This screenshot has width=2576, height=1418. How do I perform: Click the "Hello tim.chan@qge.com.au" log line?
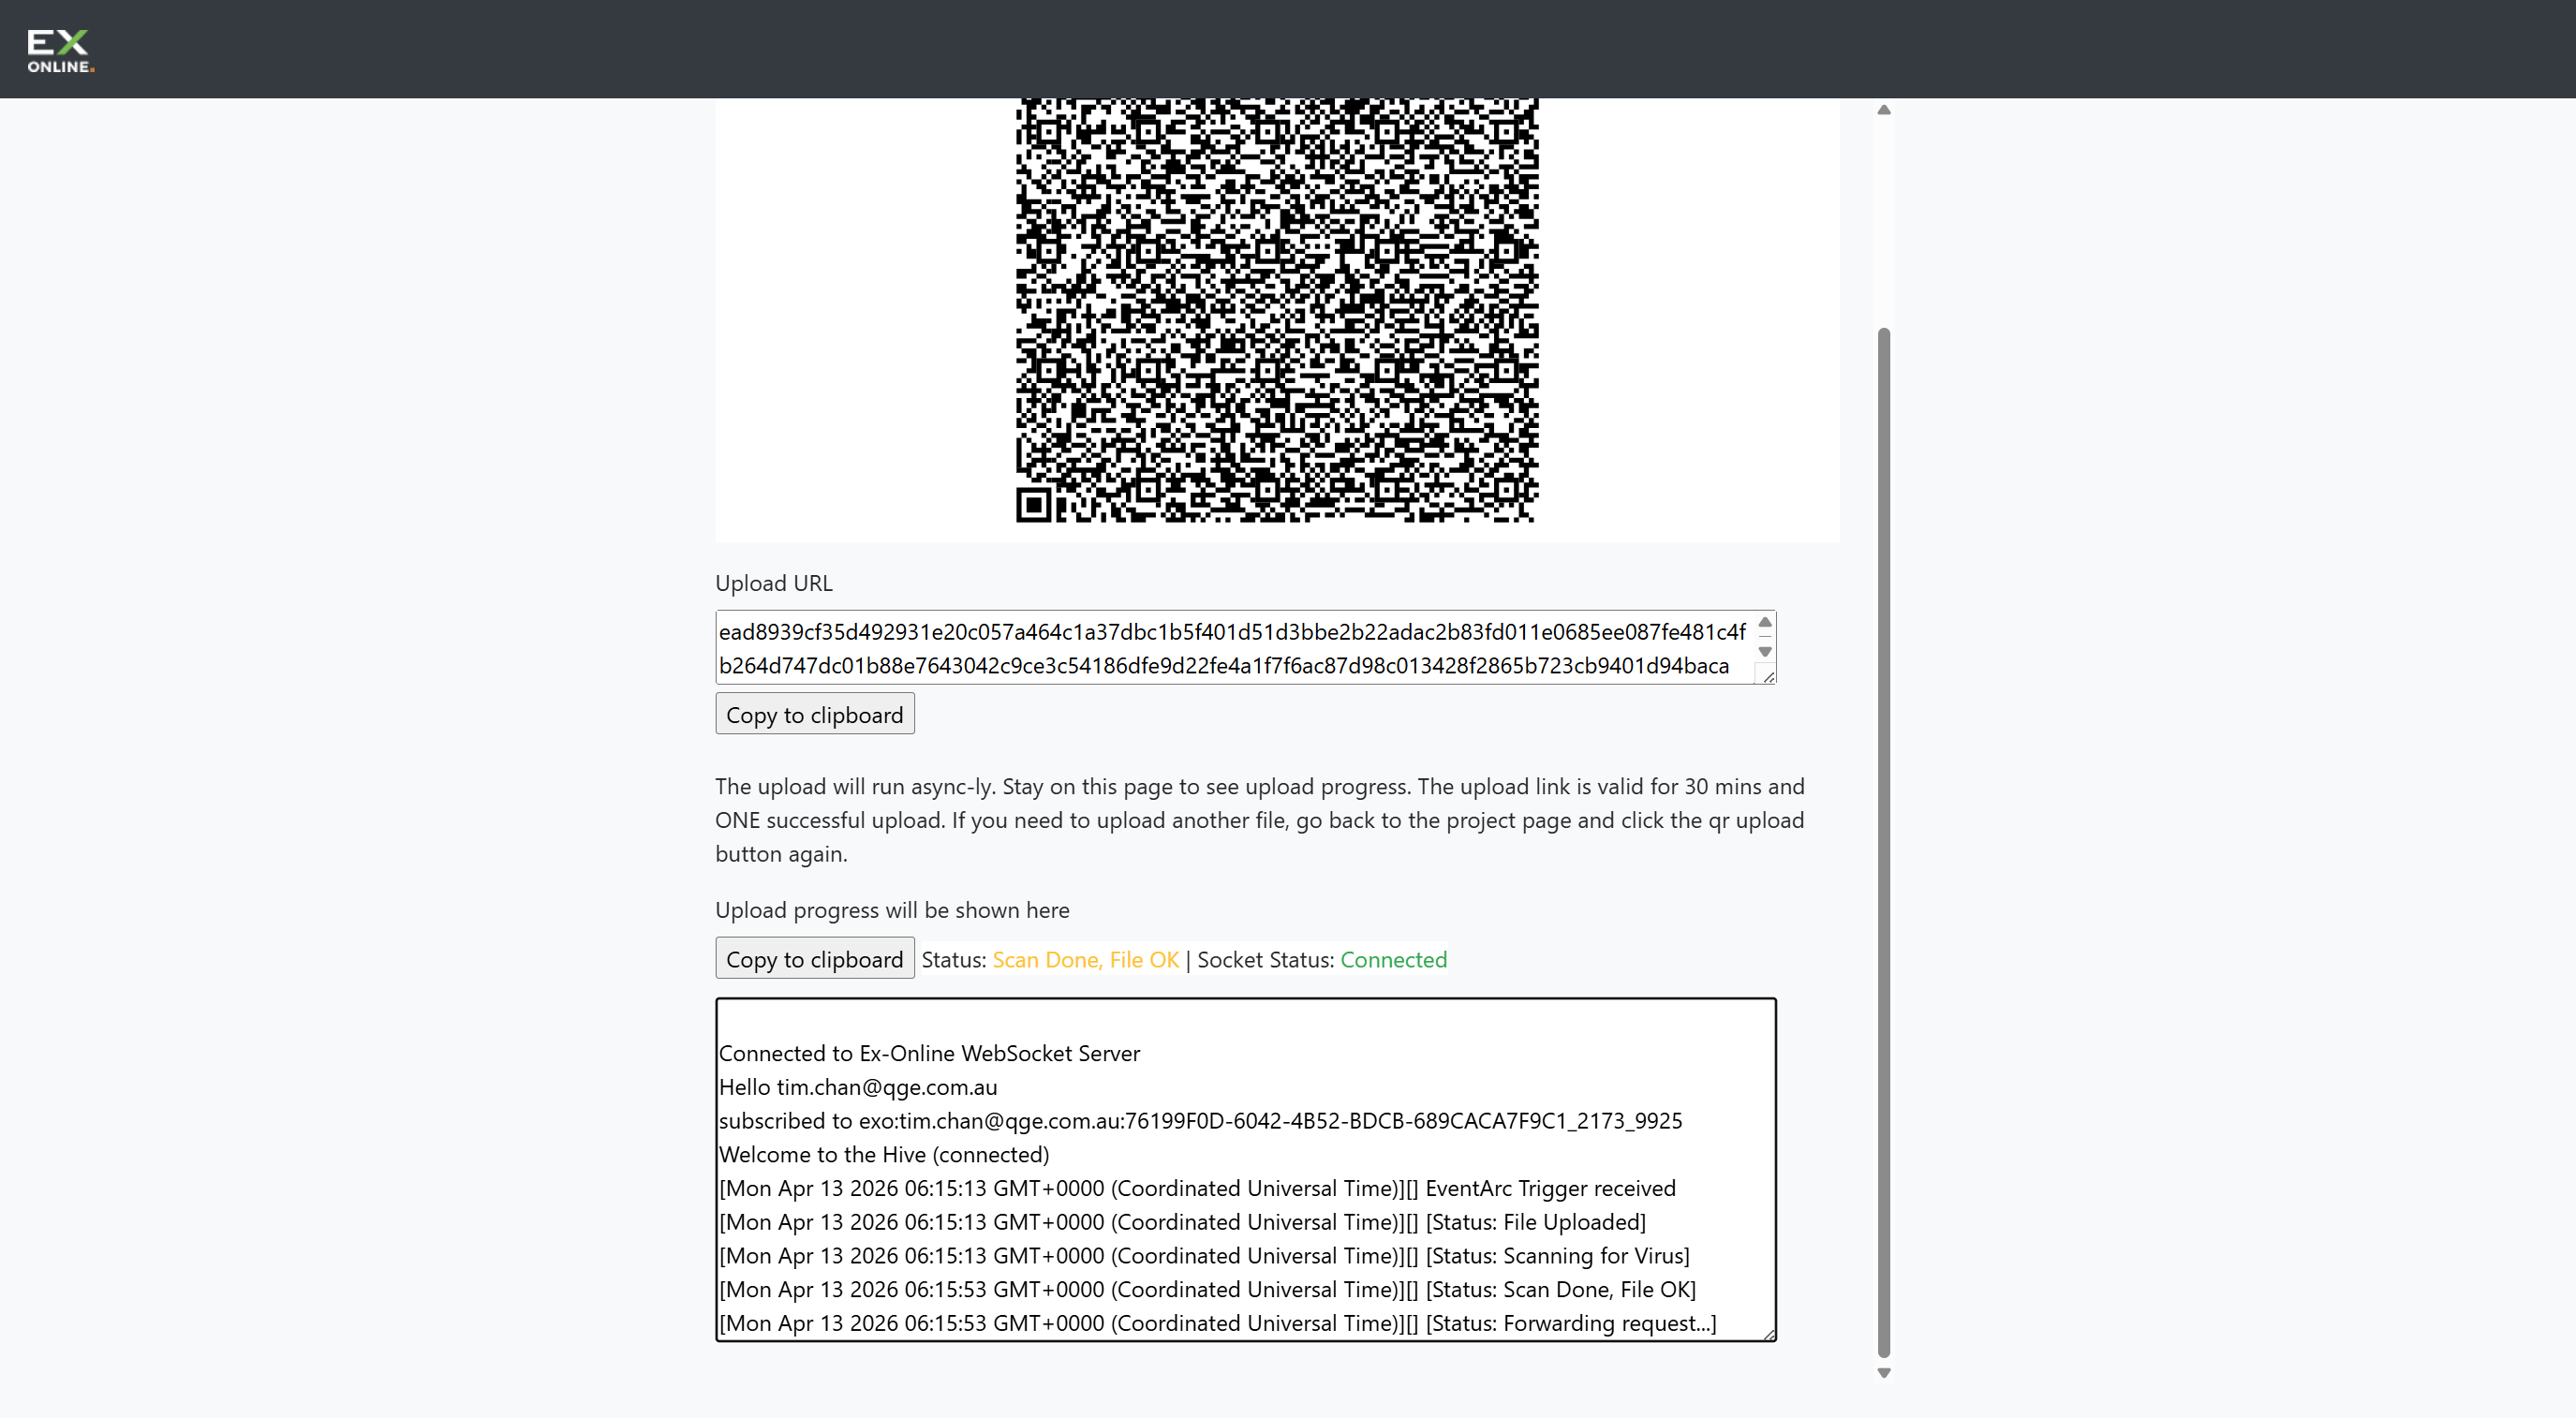pos(858,1087)
